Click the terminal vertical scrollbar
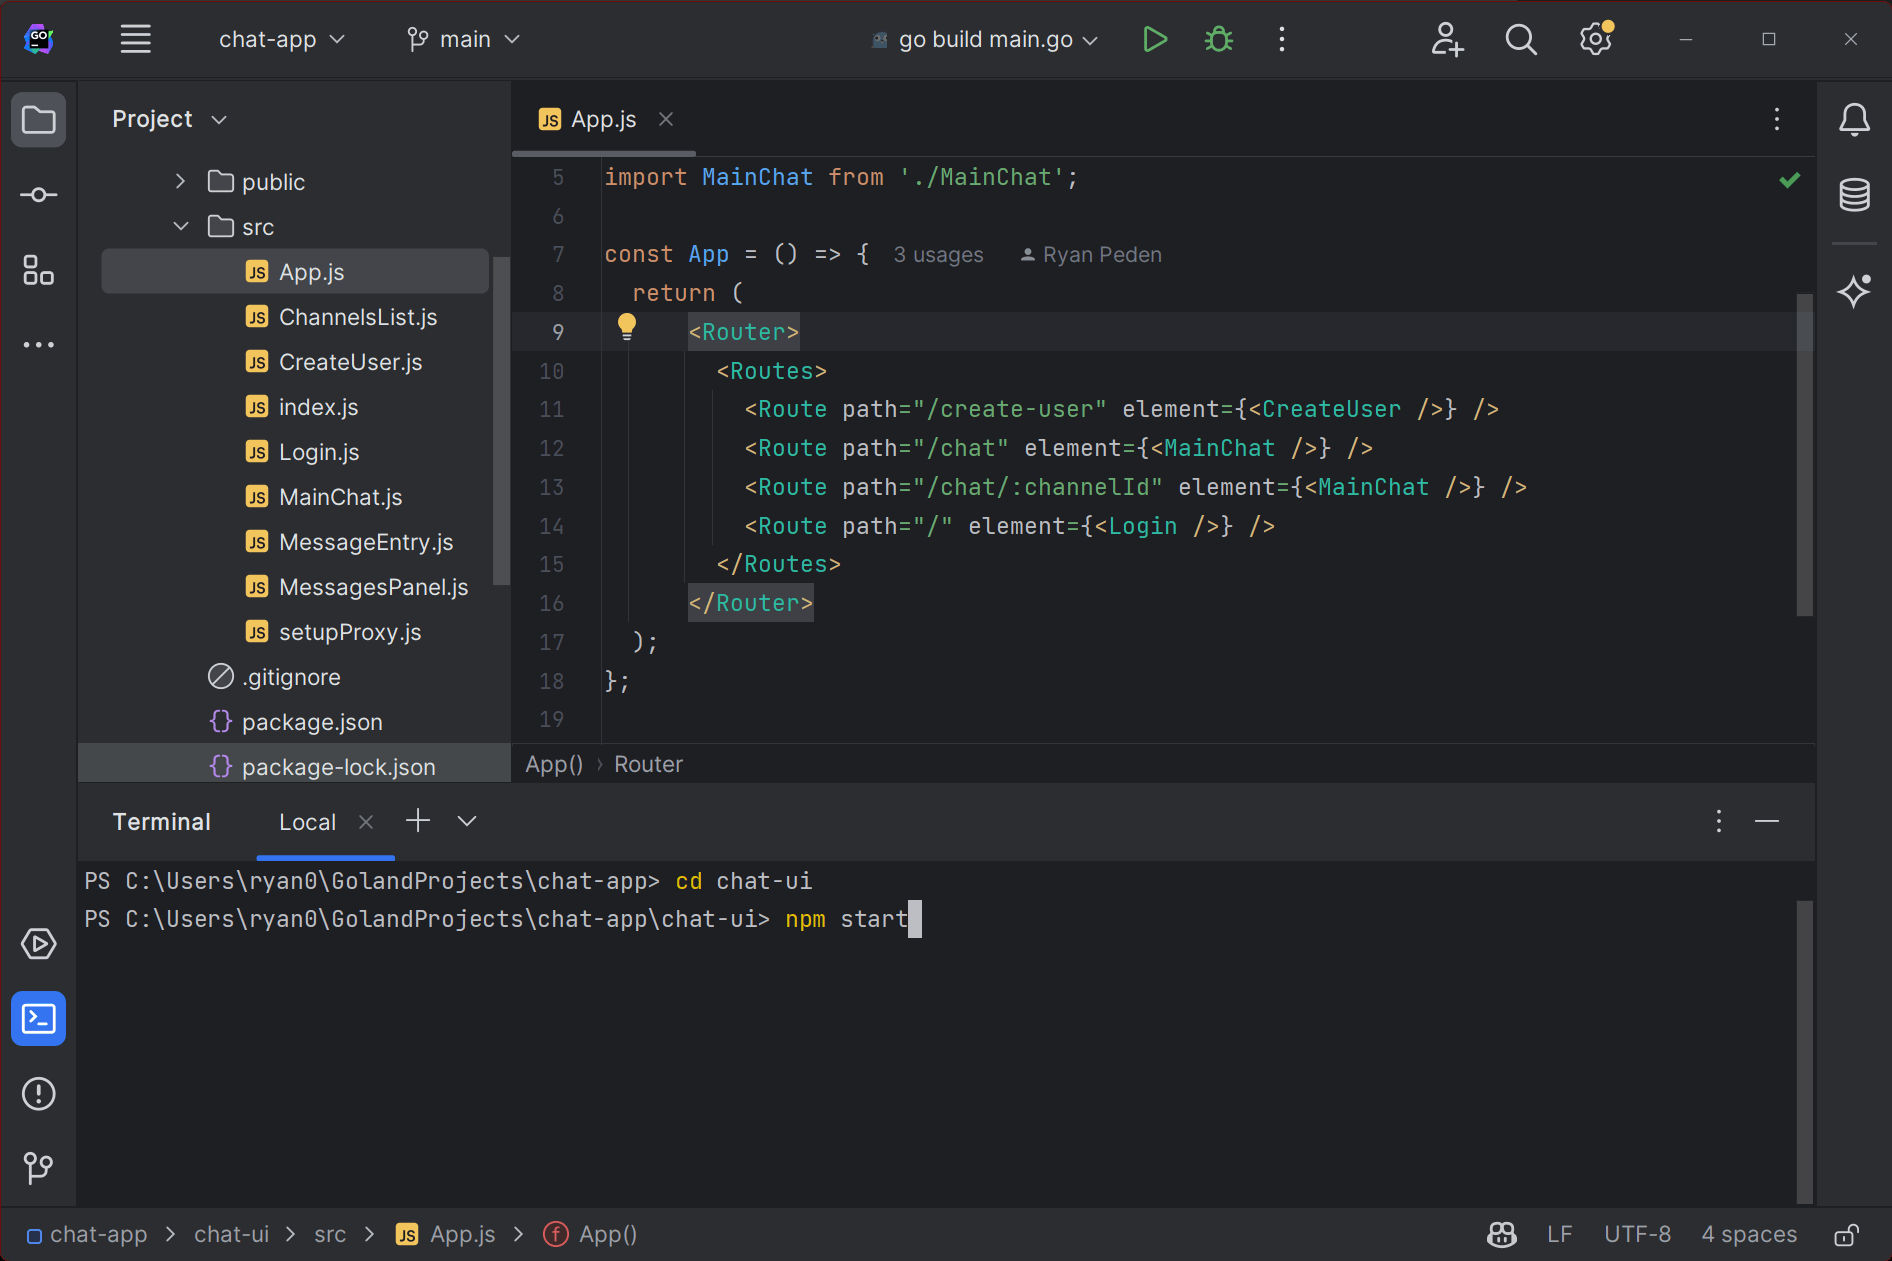This screenshot has height=1261, width=1892. click(x=1804, y=1050)
